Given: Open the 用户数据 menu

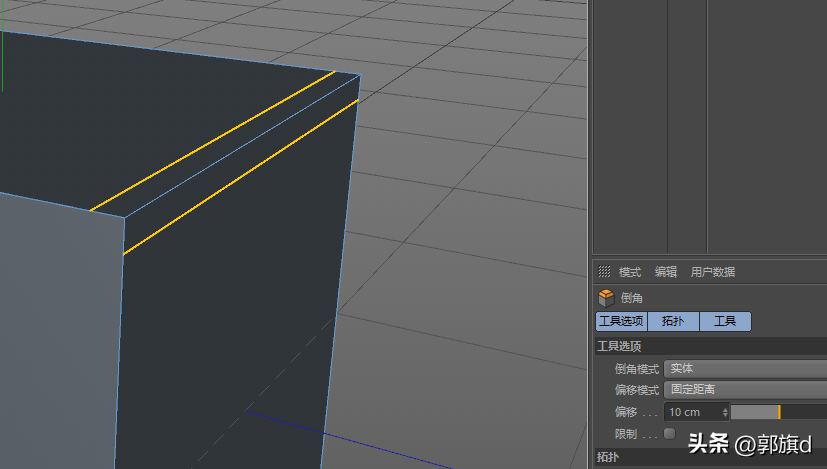Looking at the screenshot, I should (x=713, y=272).
